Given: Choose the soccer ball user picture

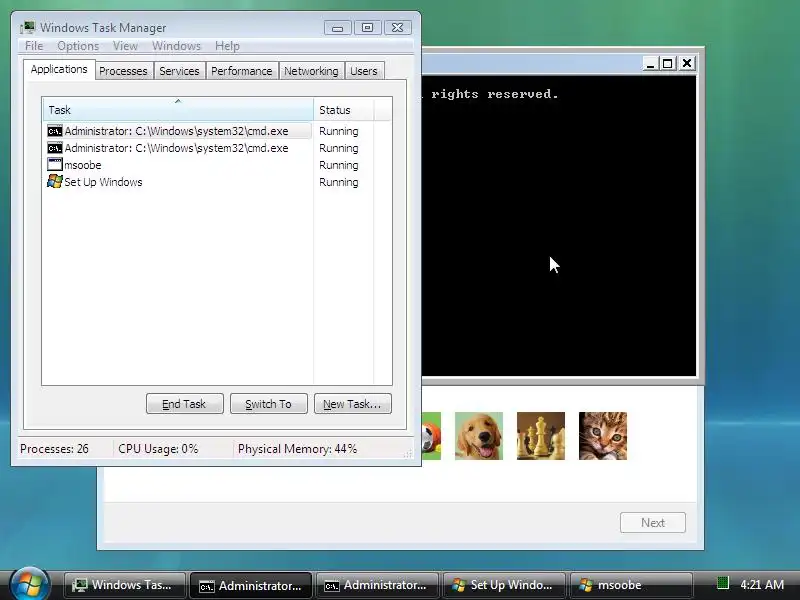Looking at the screenshot, I should (x=432, y=436).
